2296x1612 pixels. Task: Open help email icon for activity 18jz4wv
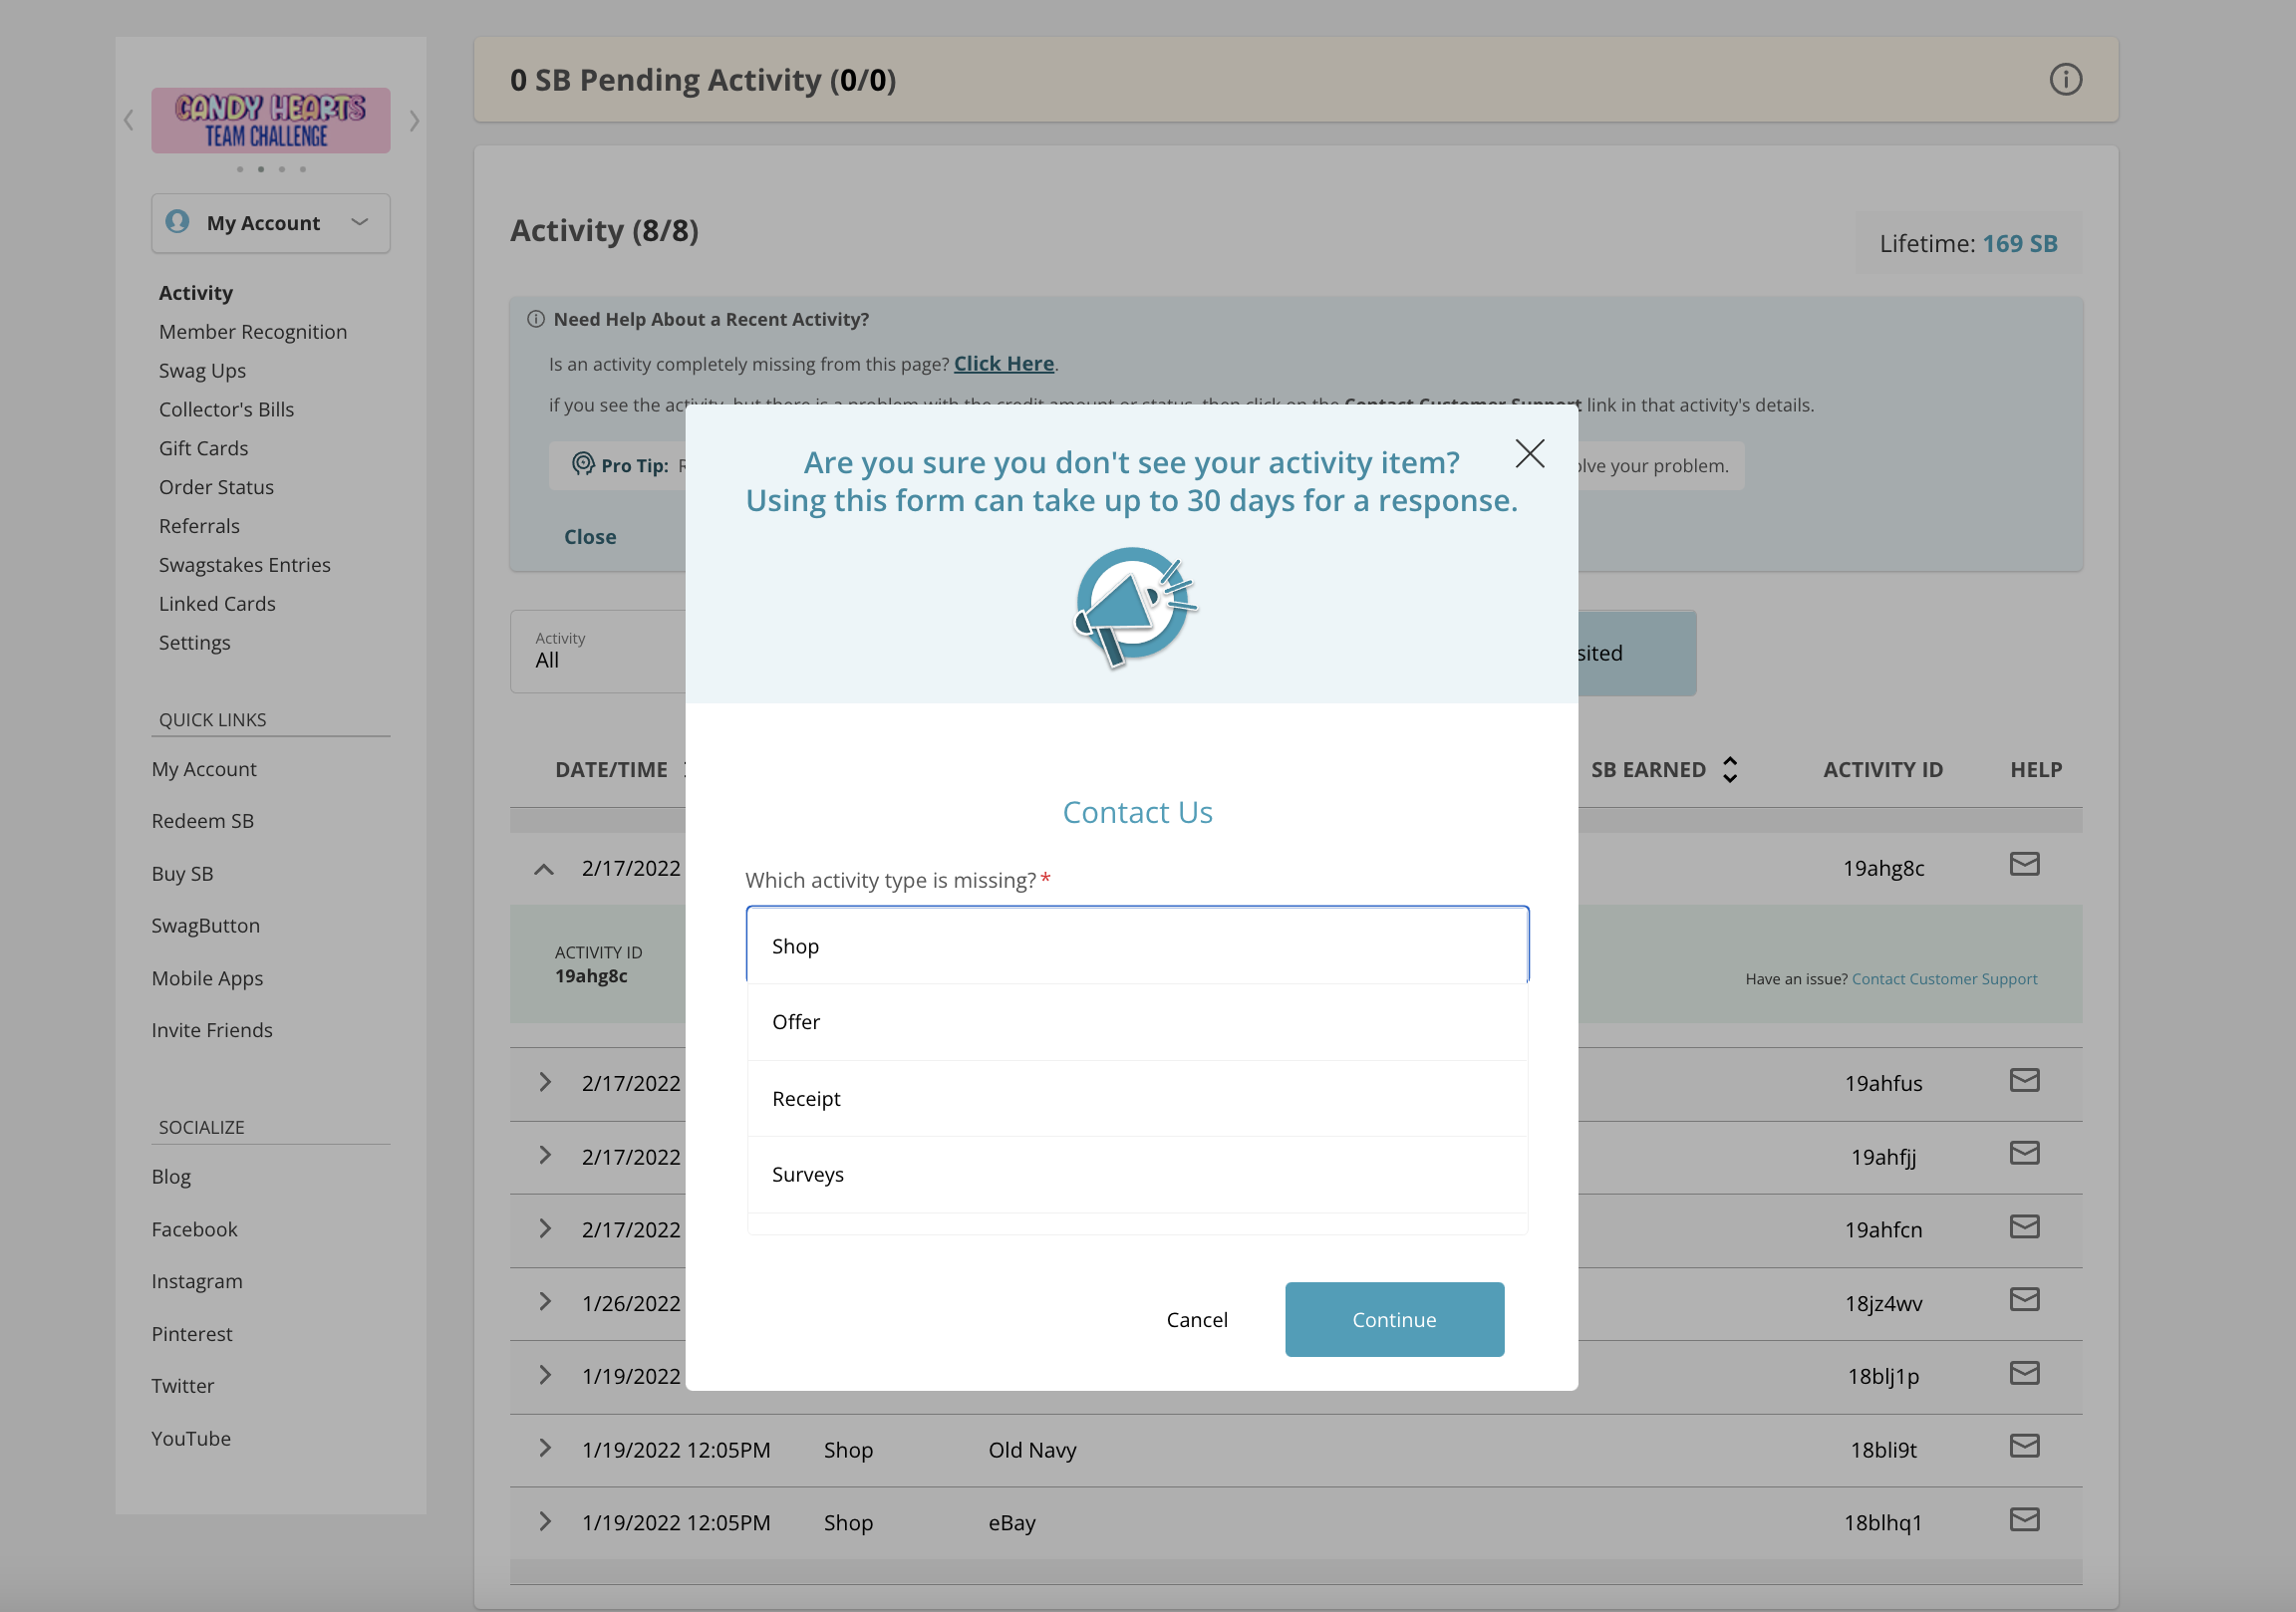coord(2024,1299)
